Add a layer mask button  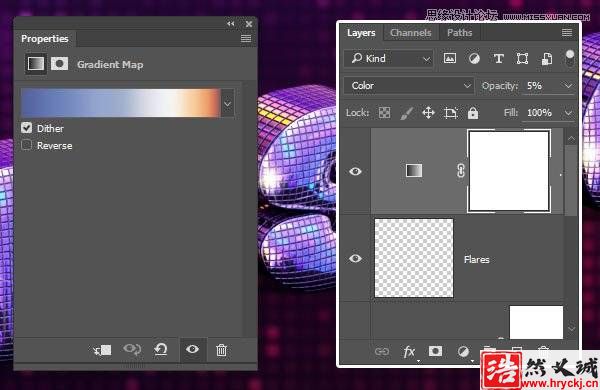pos(435,351)
